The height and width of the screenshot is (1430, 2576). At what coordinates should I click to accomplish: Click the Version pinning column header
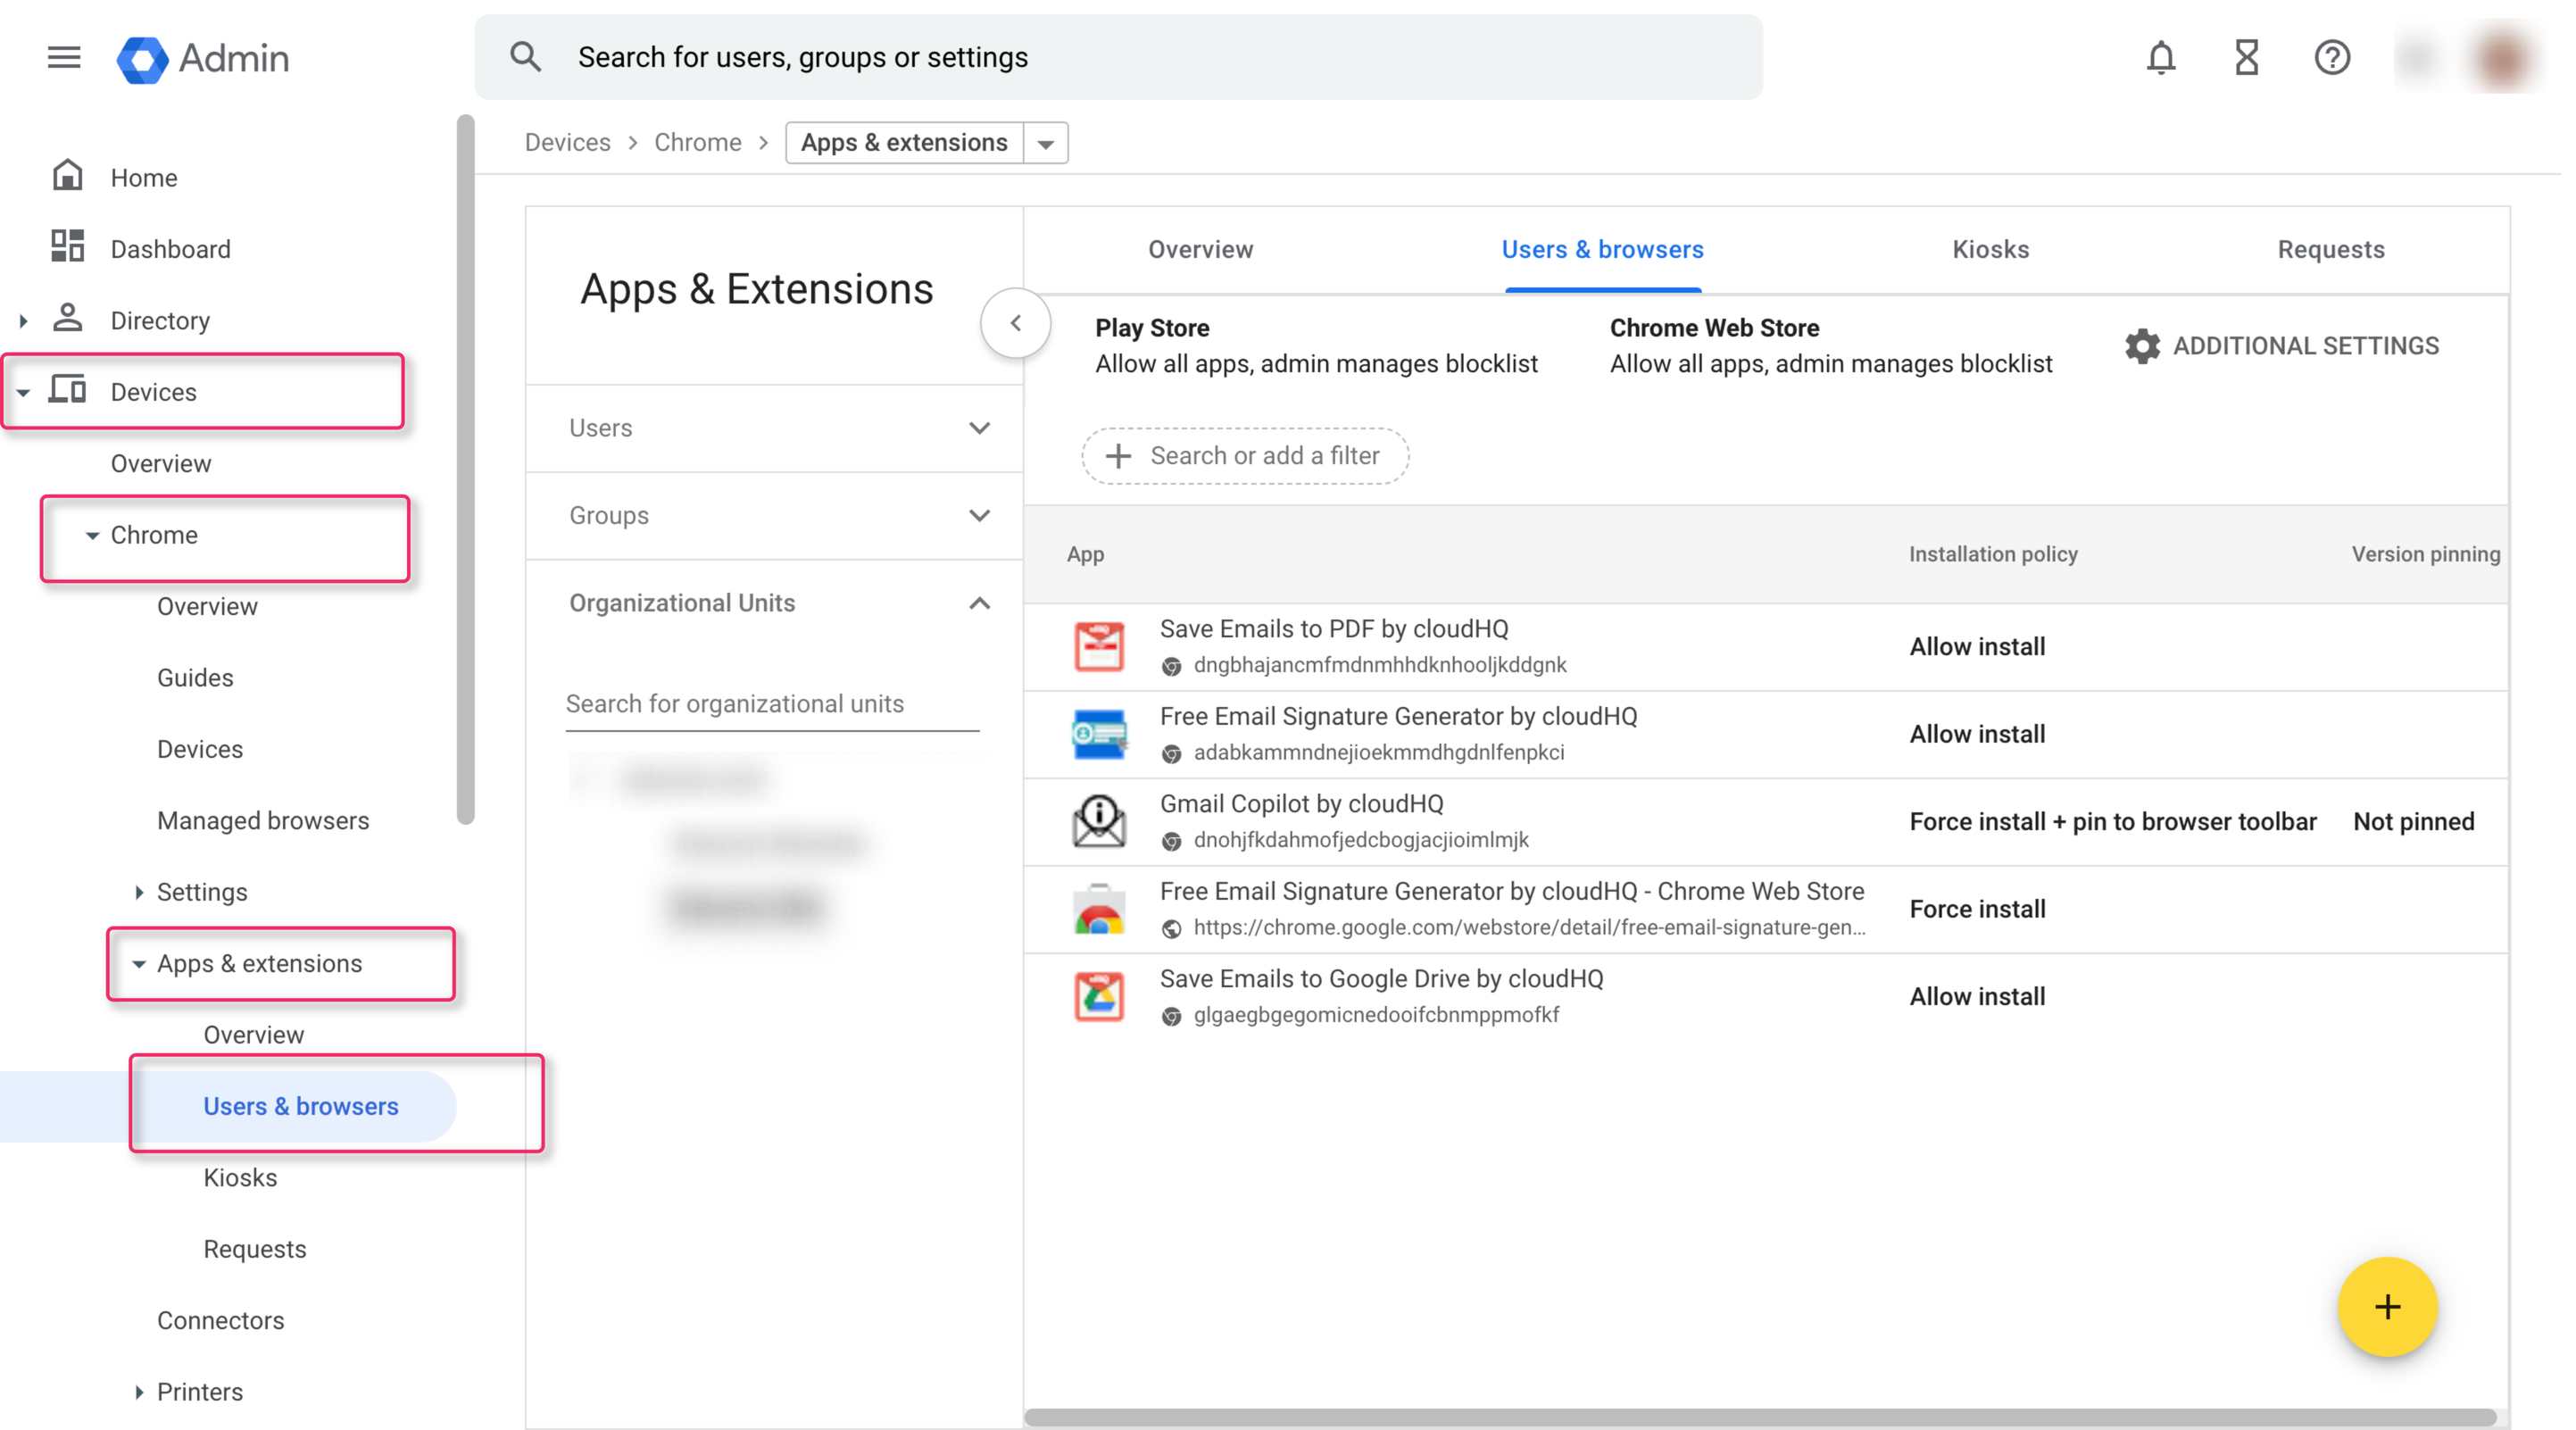2425,554
